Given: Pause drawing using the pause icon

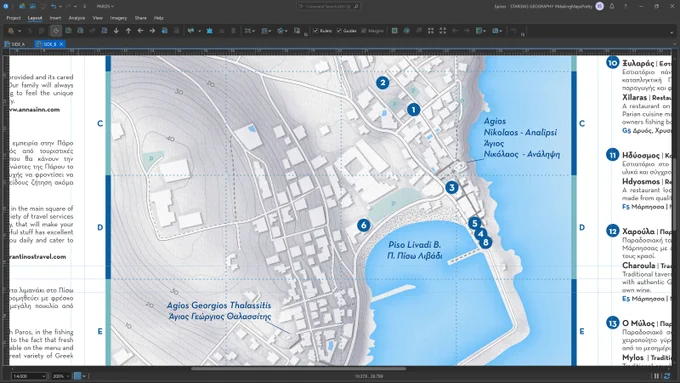Looking at the screenshot, I should click(x=657, y=376).
